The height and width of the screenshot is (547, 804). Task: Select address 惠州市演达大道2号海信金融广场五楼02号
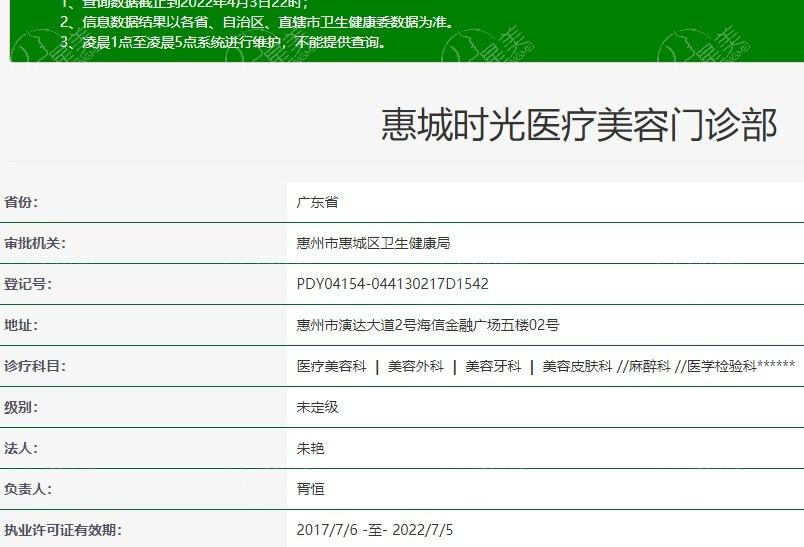coord(428,325)
